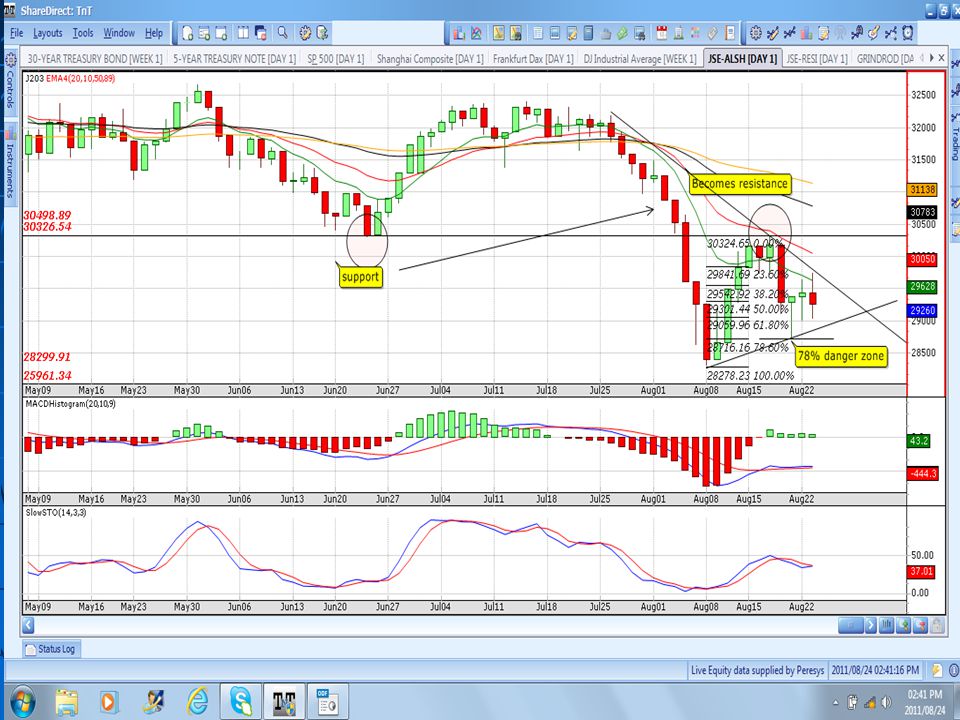Click the info icon in status bar
The image size is (960, 720).
954,670
